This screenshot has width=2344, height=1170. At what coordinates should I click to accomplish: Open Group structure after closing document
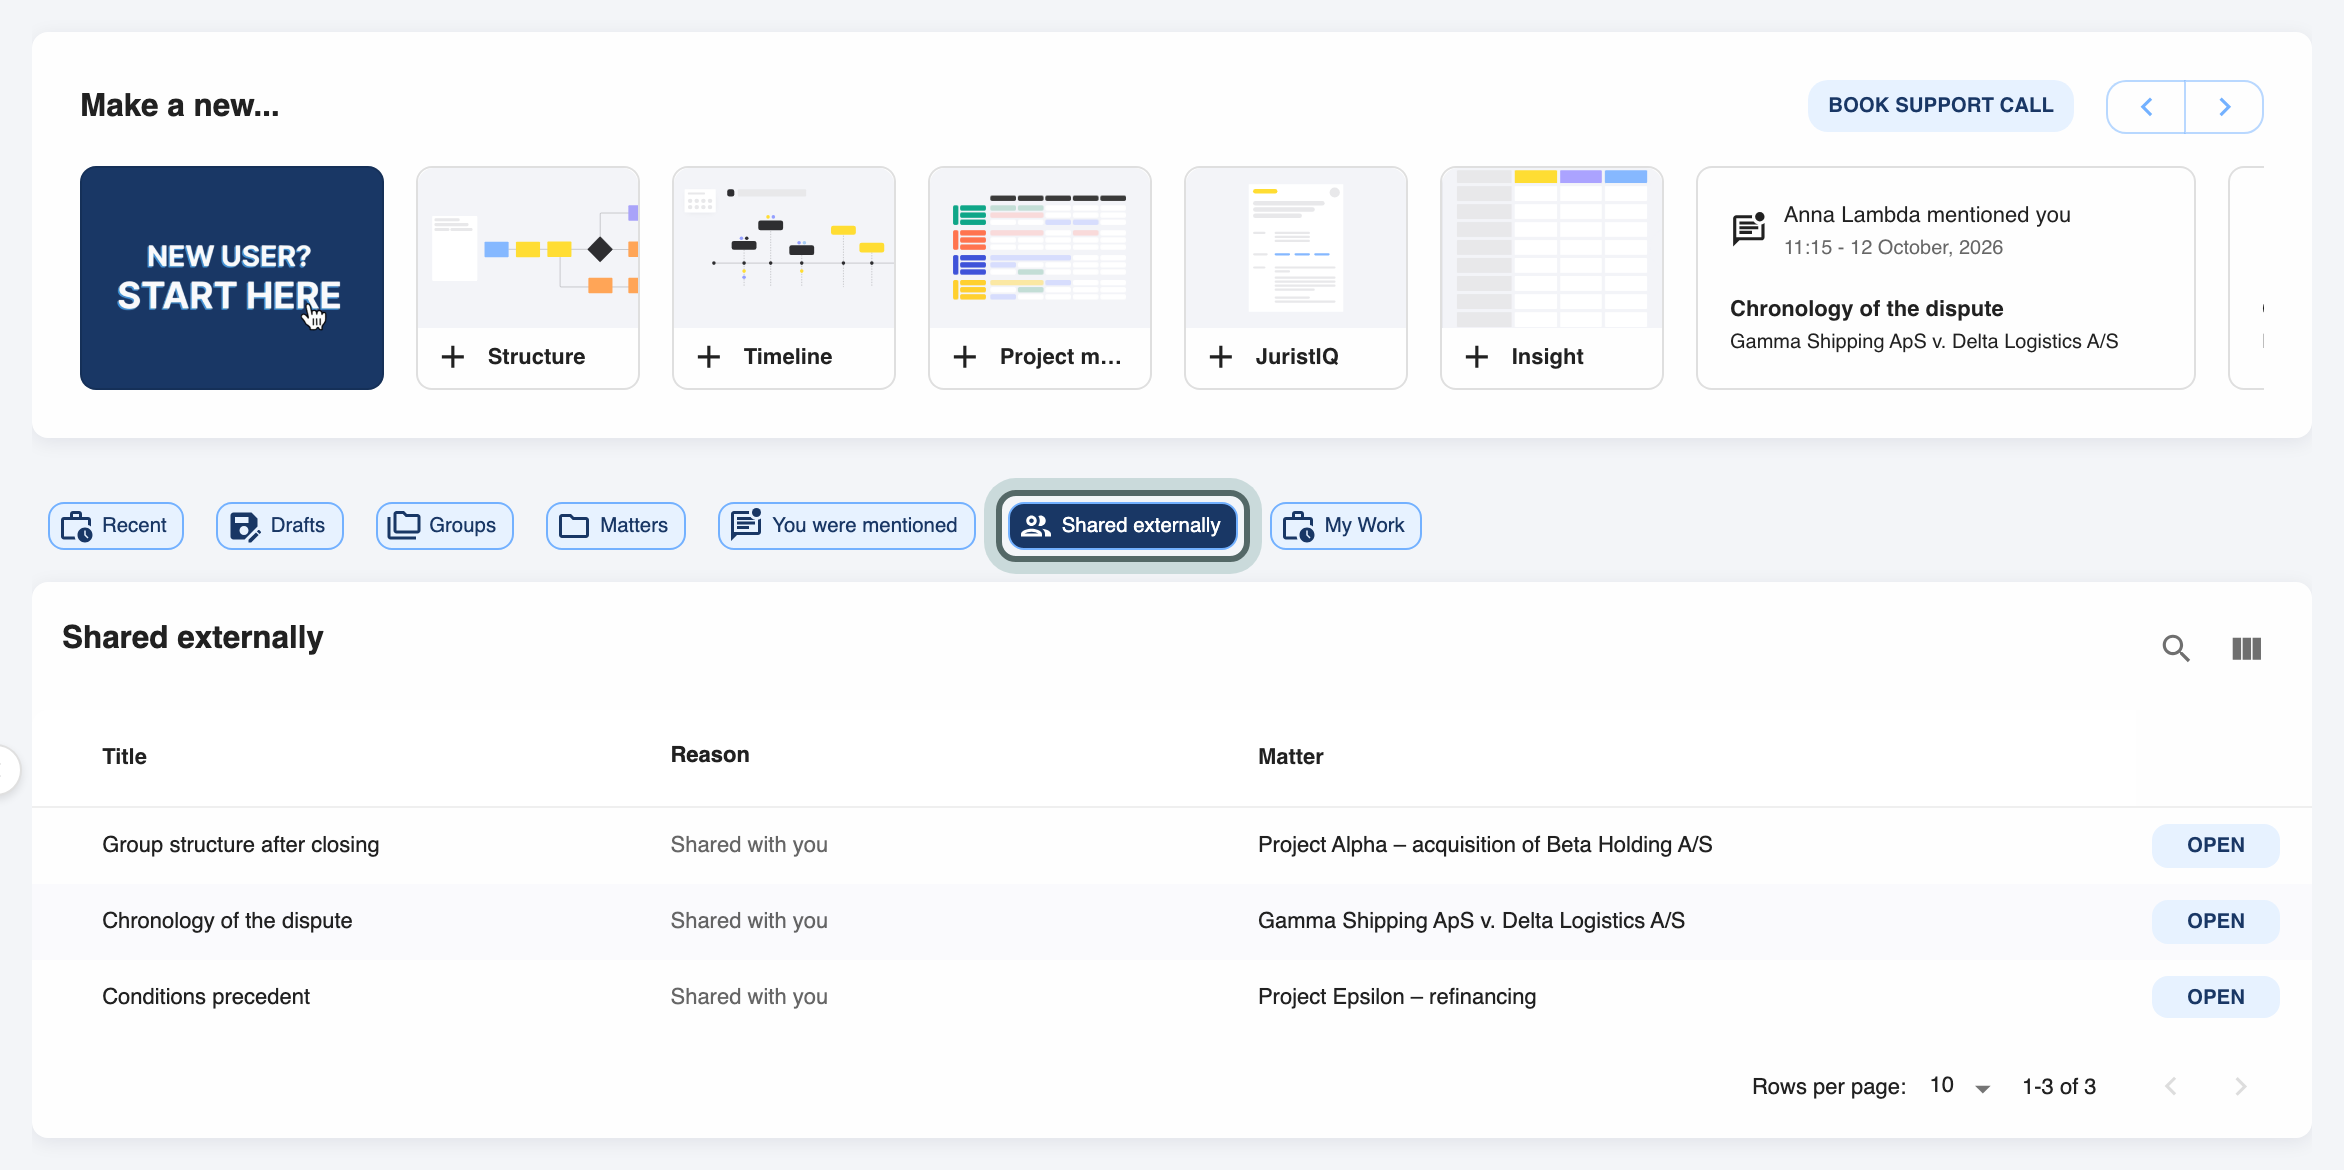pyautogui.click(x=2215, y=846)
